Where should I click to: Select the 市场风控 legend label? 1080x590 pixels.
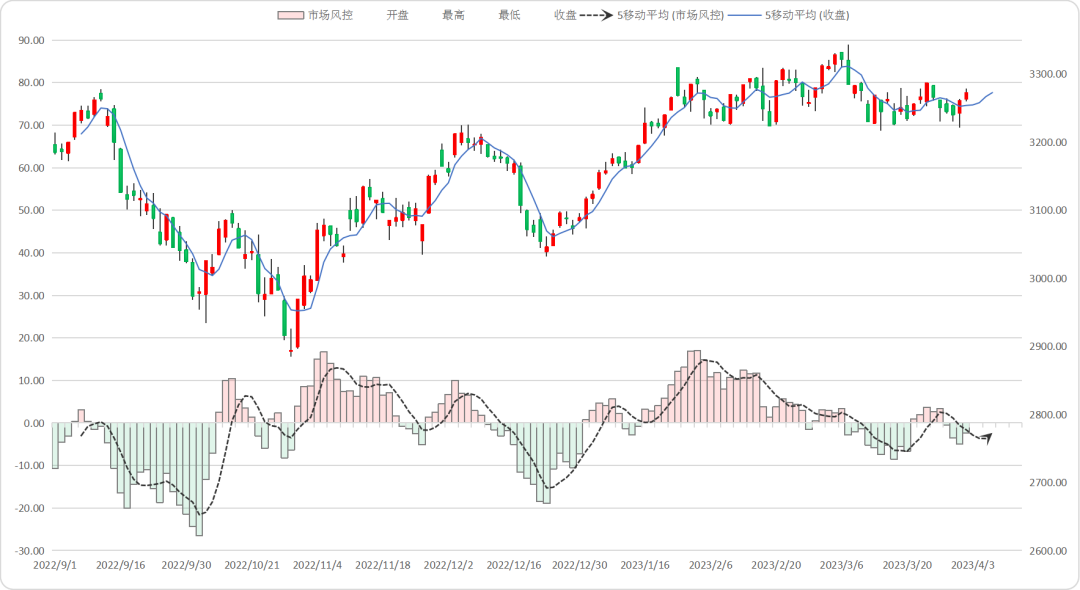[331, 15]
